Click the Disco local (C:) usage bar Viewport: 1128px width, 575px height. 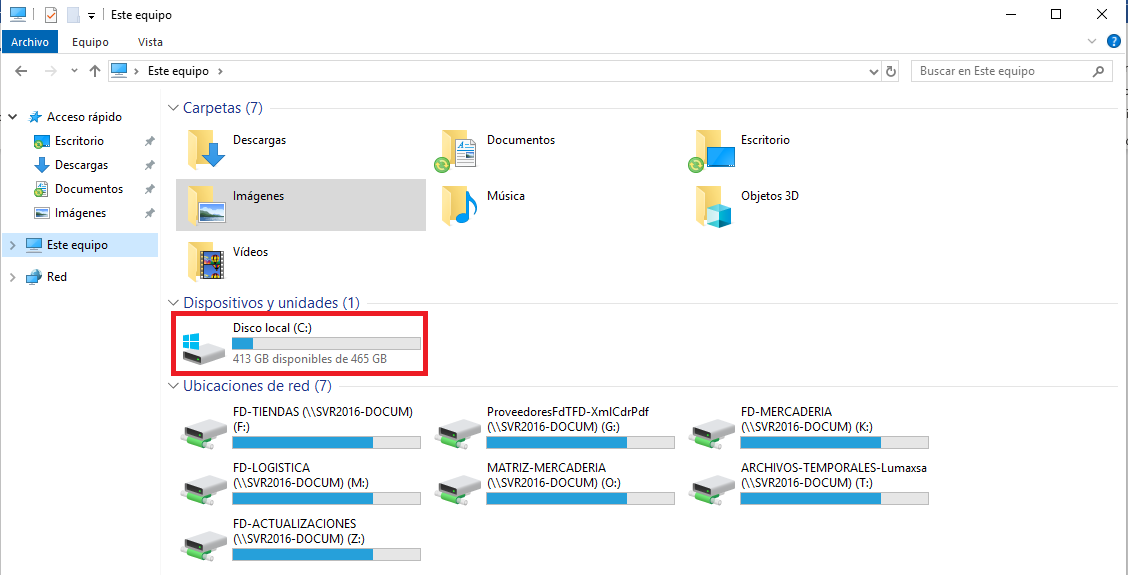[327, 343]
